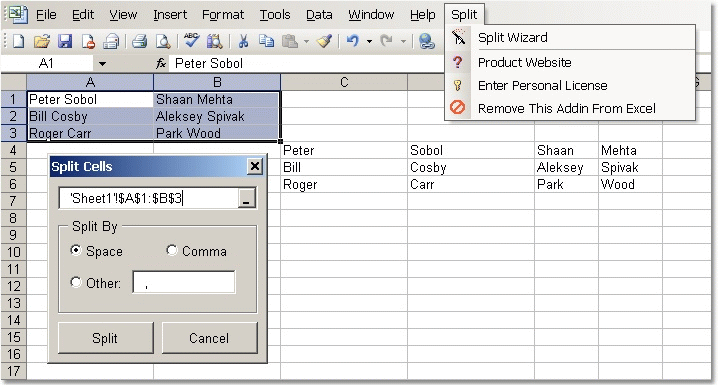Click the Split button in dialog
This screenshot has width=718, height=387.
click(x=105, y=338)
